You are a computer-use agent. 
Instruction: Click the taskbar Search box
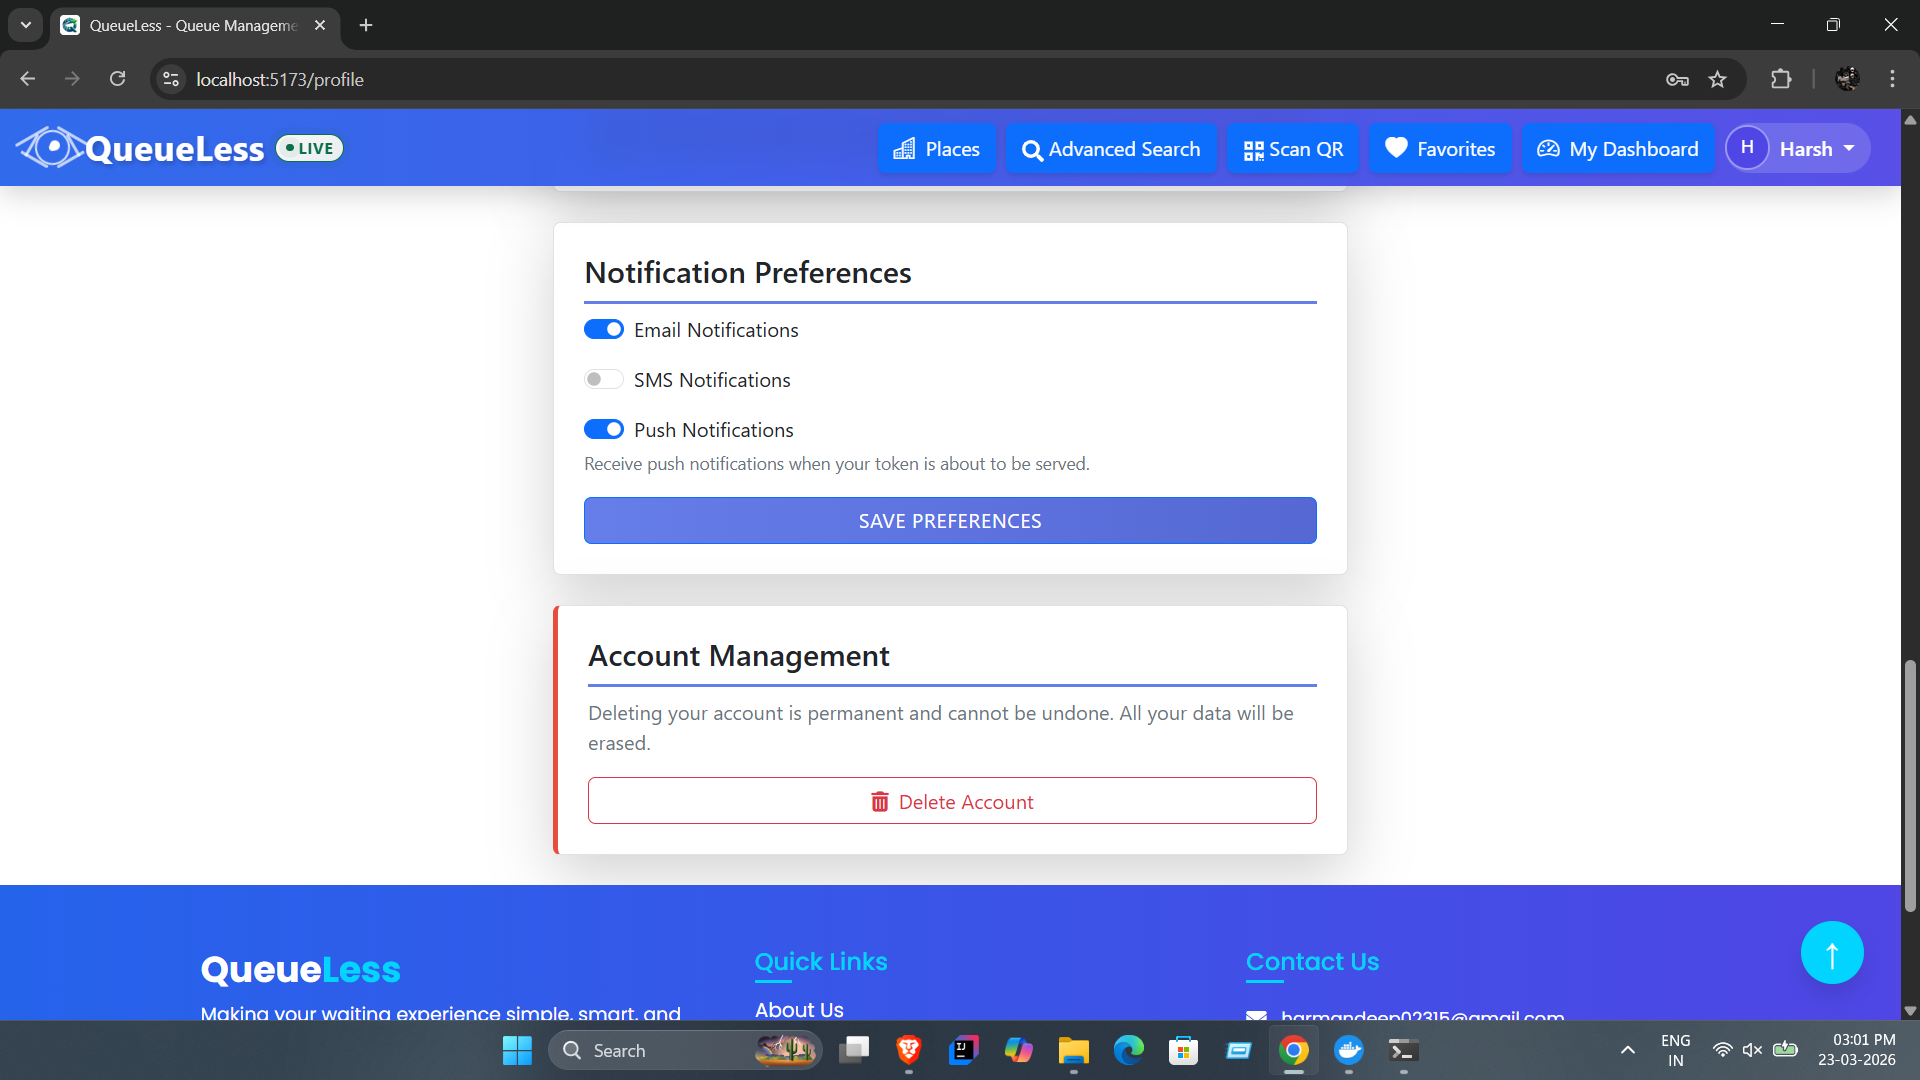click(685, 1050)
